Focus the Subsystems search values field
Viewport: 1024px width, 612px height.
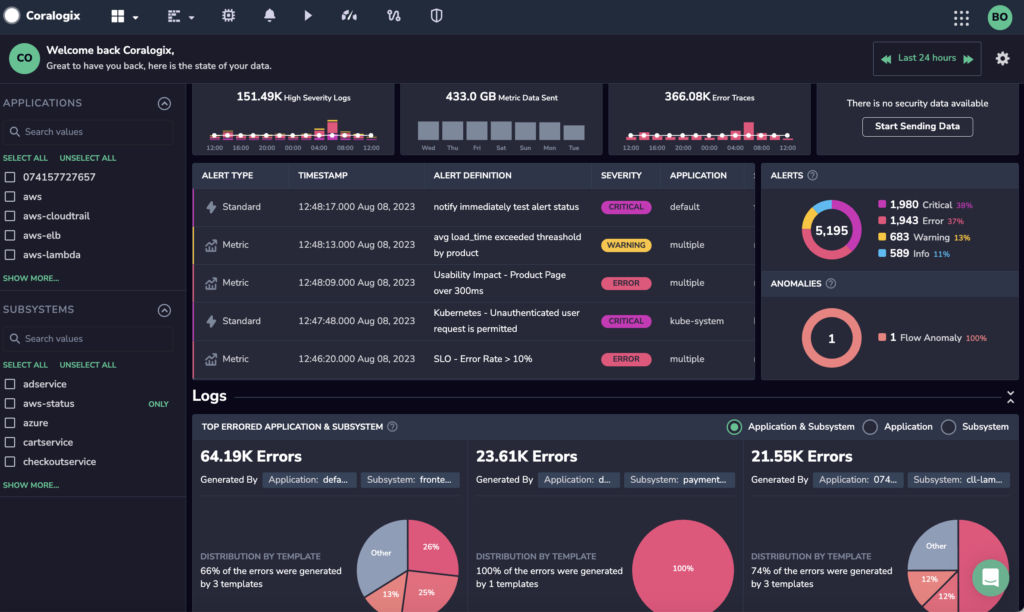pos(88,339)
